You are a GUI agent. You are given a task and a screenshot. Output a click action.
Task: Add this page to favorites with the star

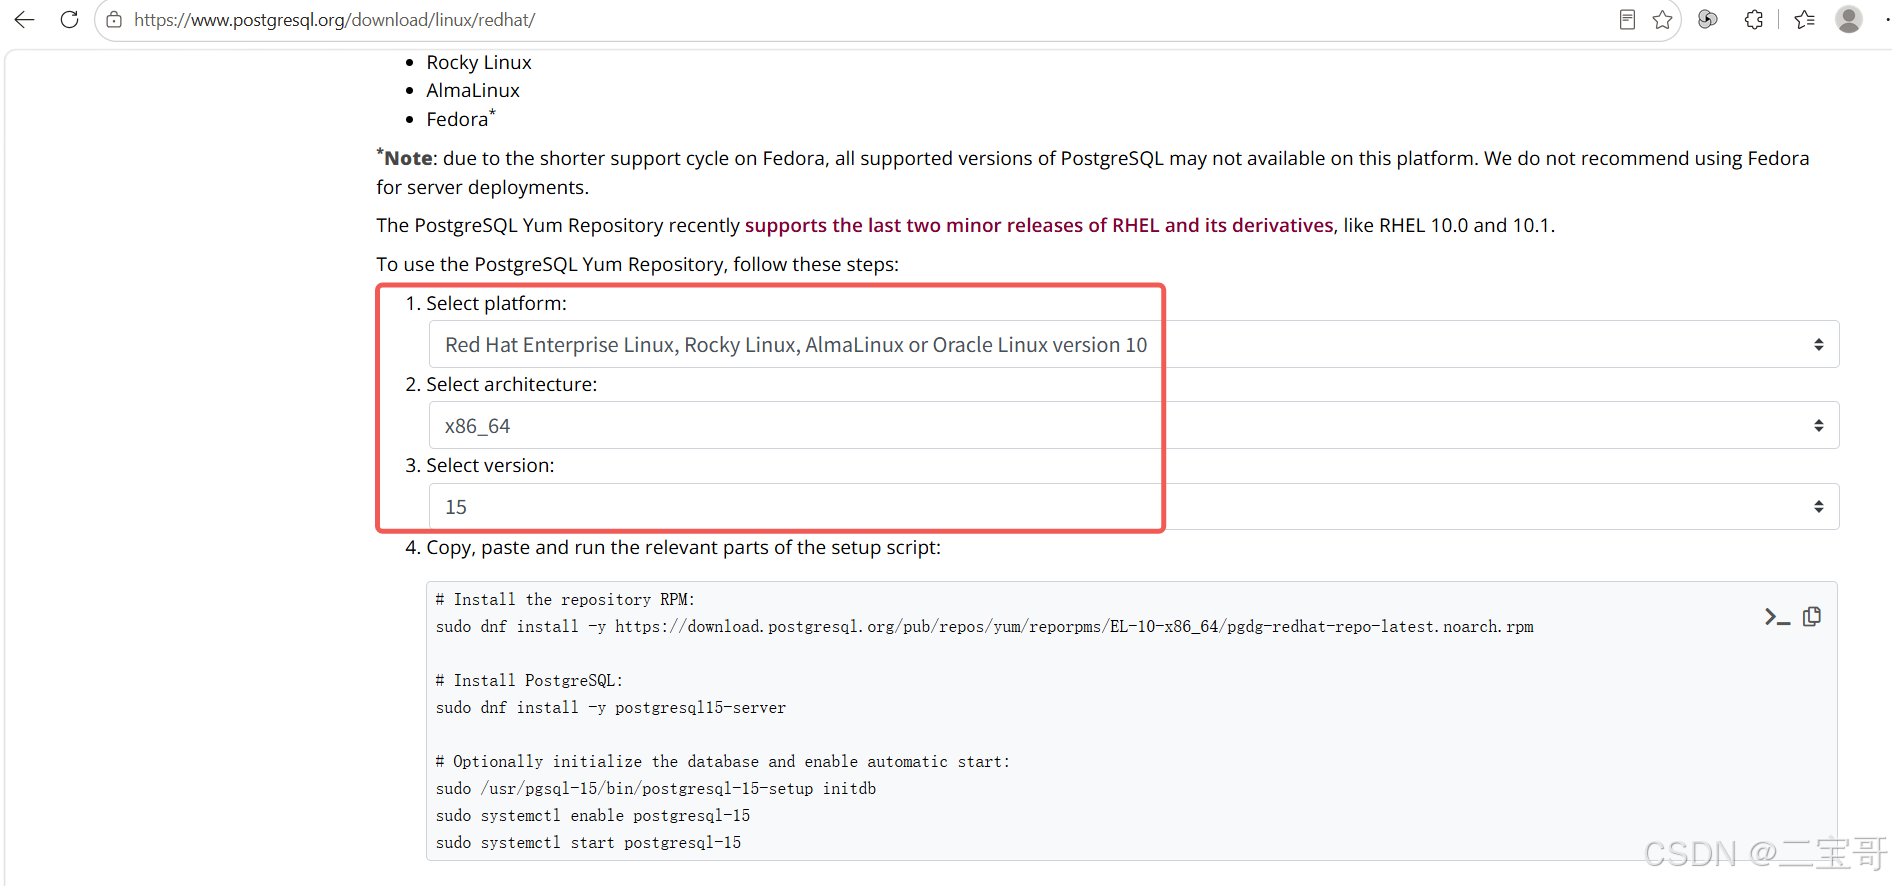click(1662, 20)
